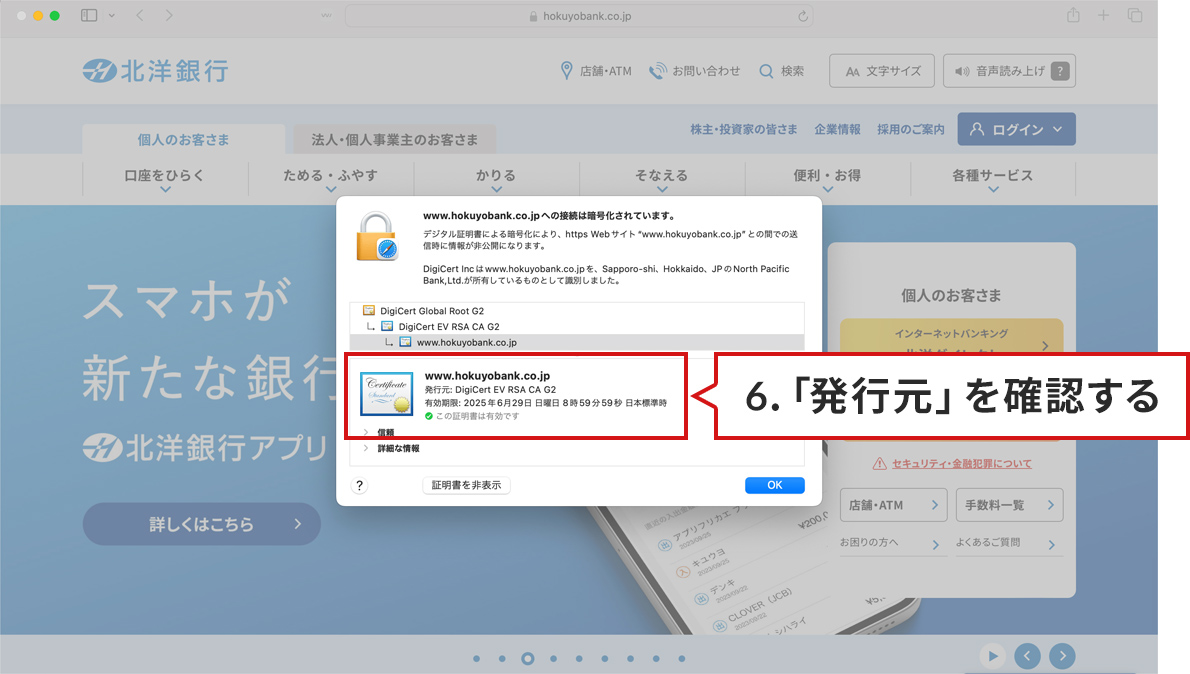
Task: Click 音声読み上げ button
Action: click(1009, 71)
